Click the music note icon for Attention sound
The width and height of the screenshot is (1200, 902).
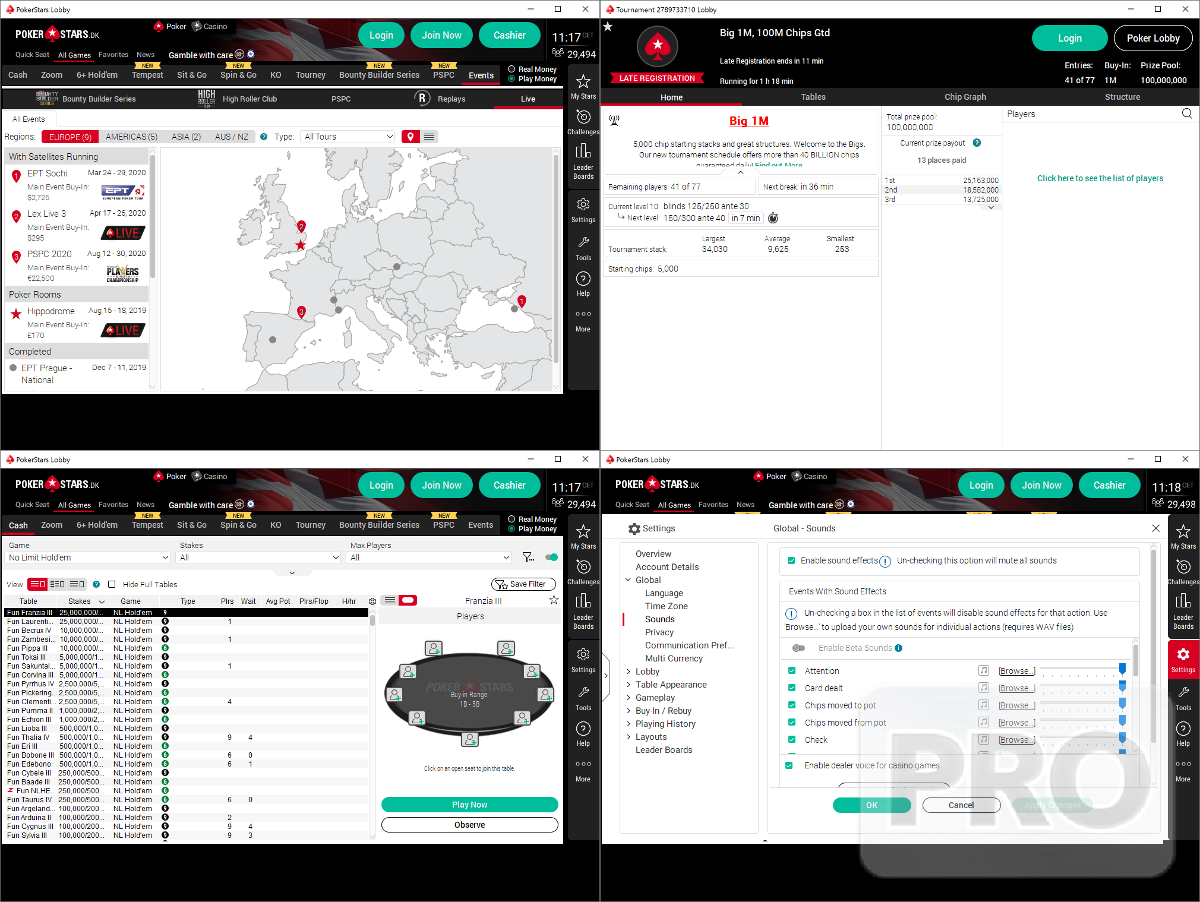(984, 671)
